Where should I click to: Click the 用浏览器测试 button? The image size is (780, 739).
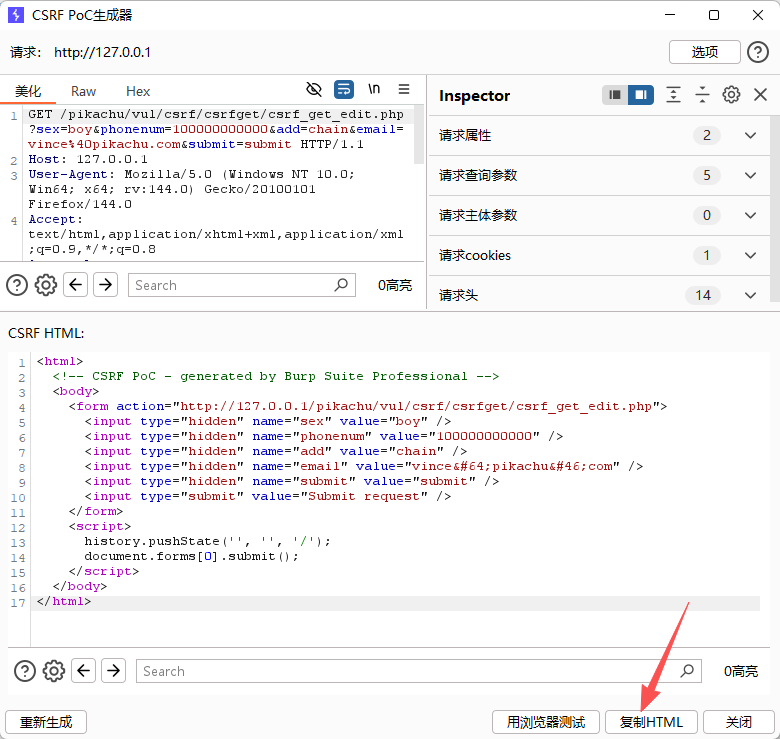click(x=546, y=722)
